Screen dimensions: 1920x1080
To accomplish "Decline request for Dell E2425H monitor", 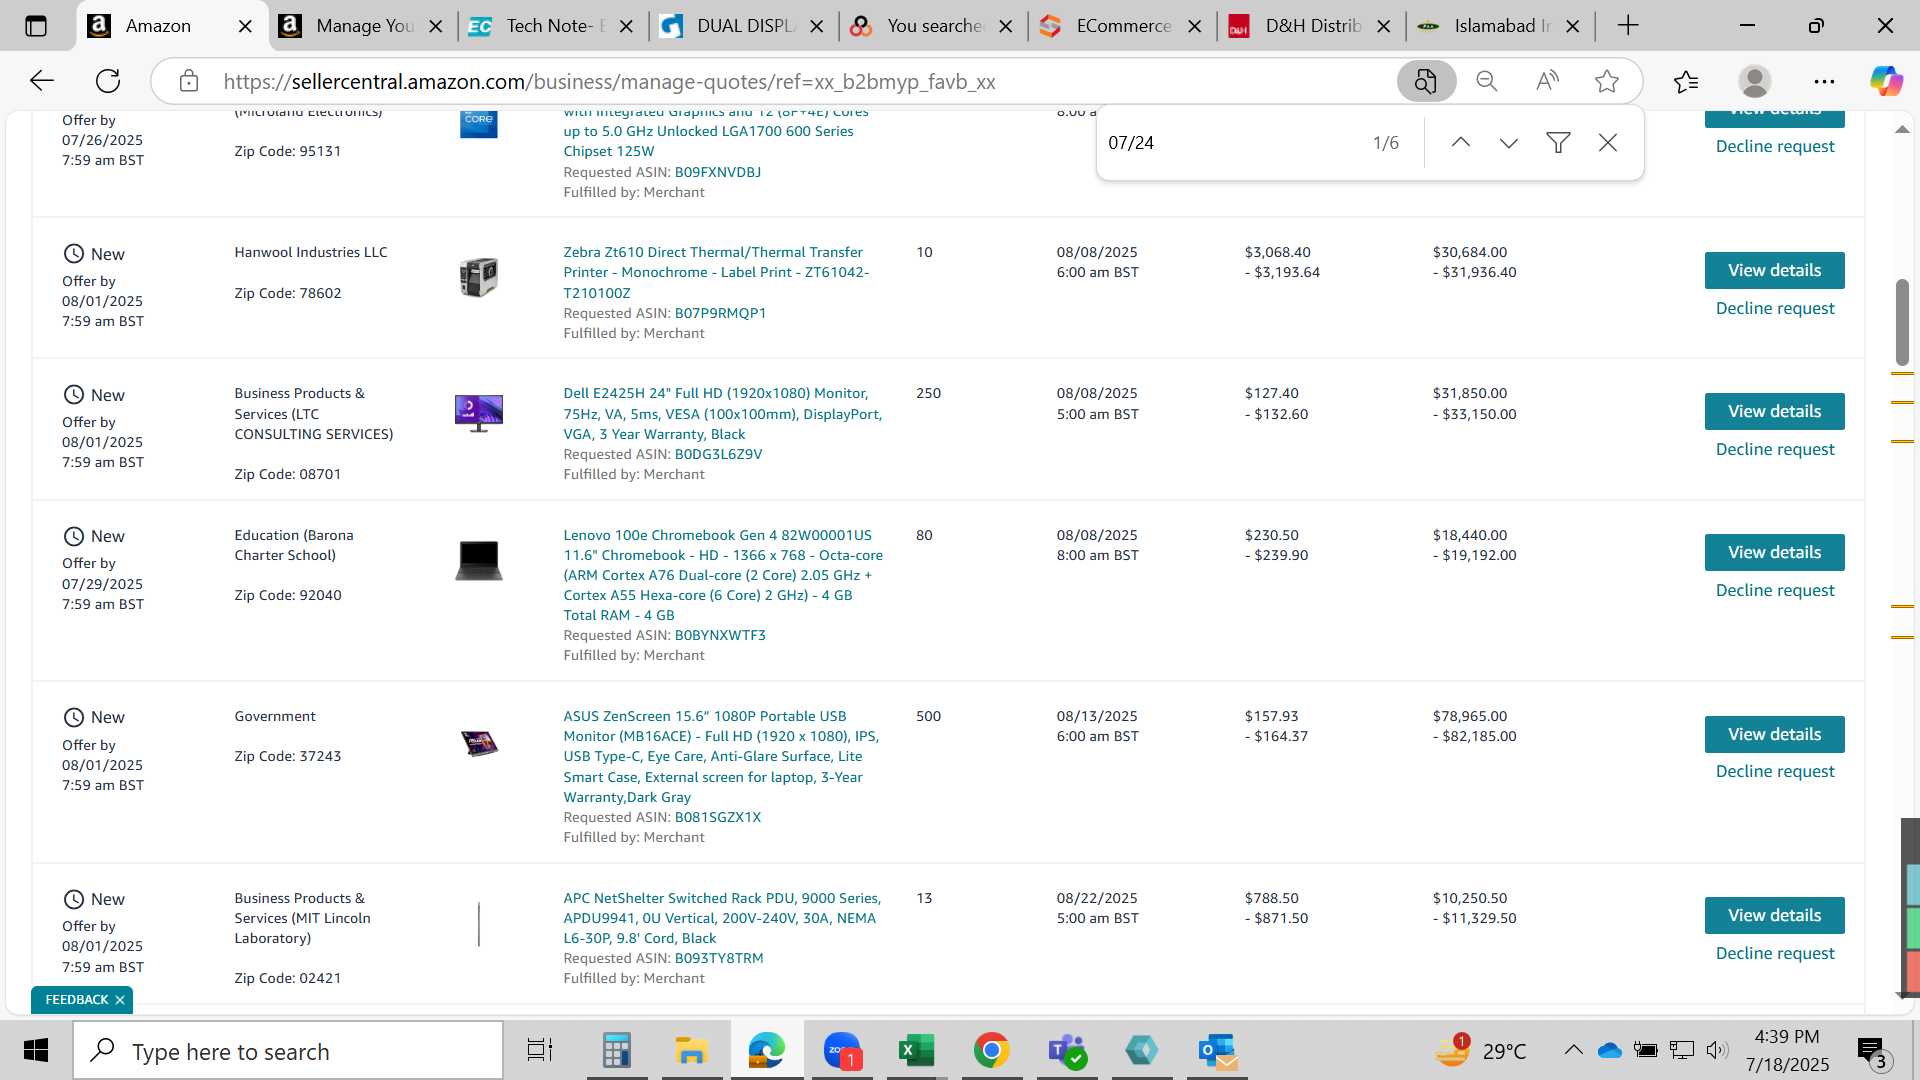I will (x=1775, y=449).
